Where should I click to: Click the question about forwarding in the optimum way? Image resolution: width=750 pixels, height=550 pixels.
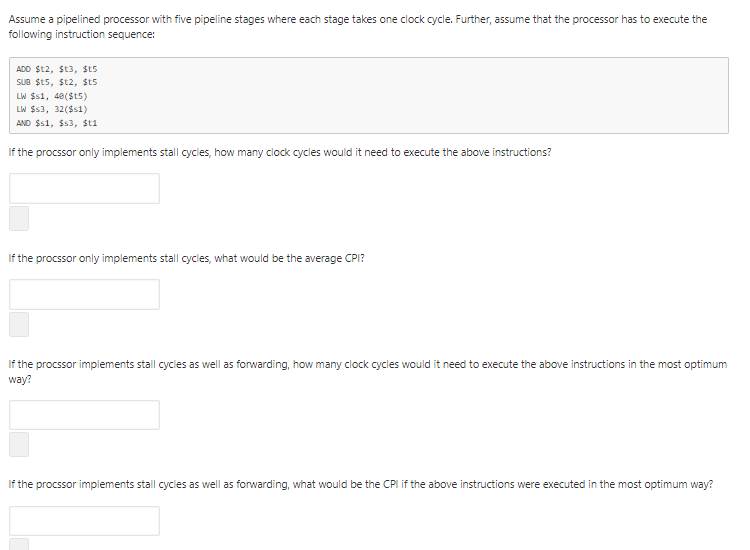pos(367,372)
